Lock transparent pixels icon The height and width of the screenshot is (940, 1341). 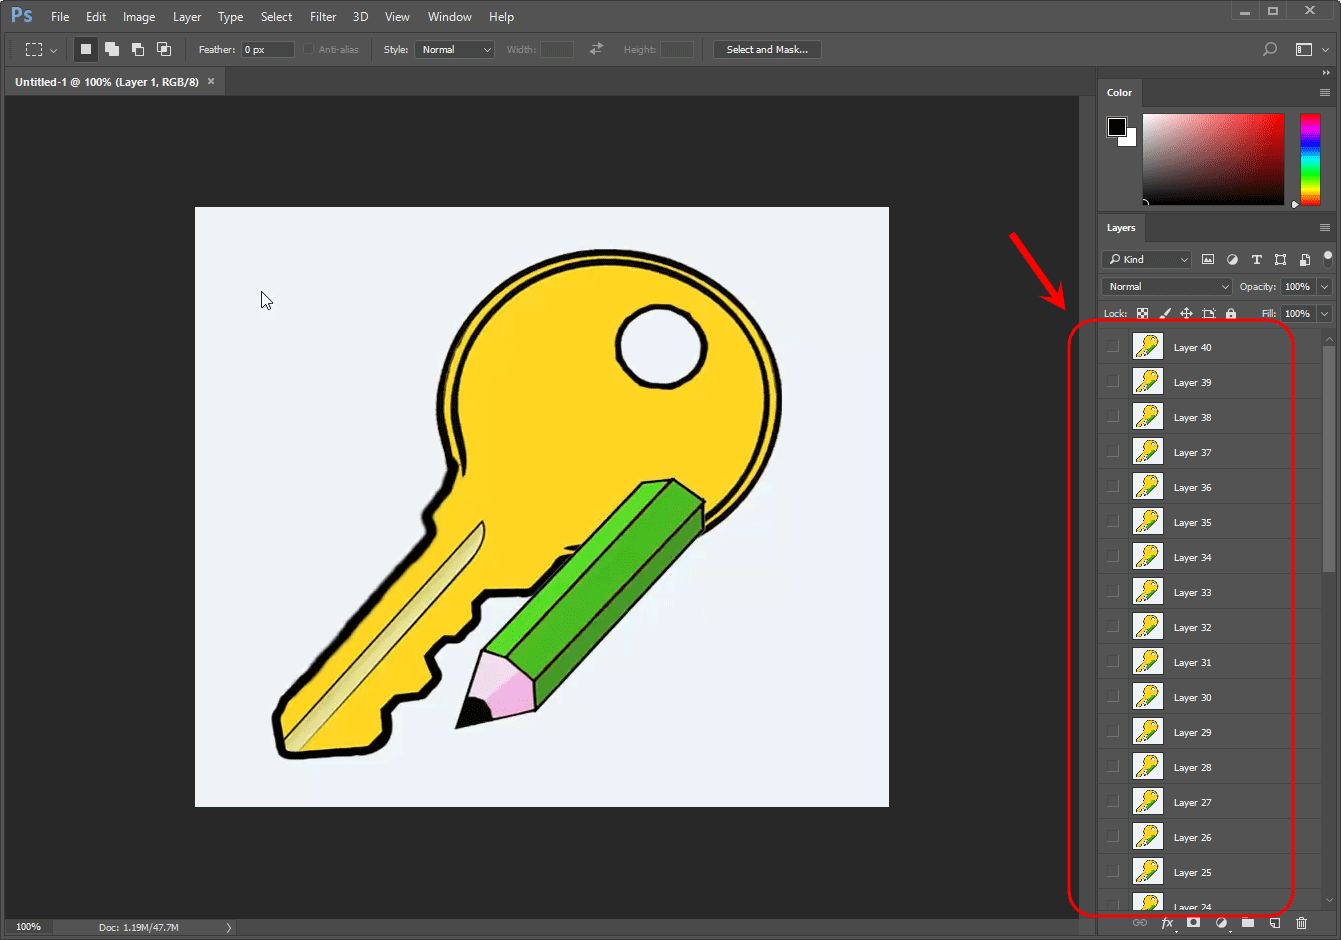click(x=1142, y=313)
